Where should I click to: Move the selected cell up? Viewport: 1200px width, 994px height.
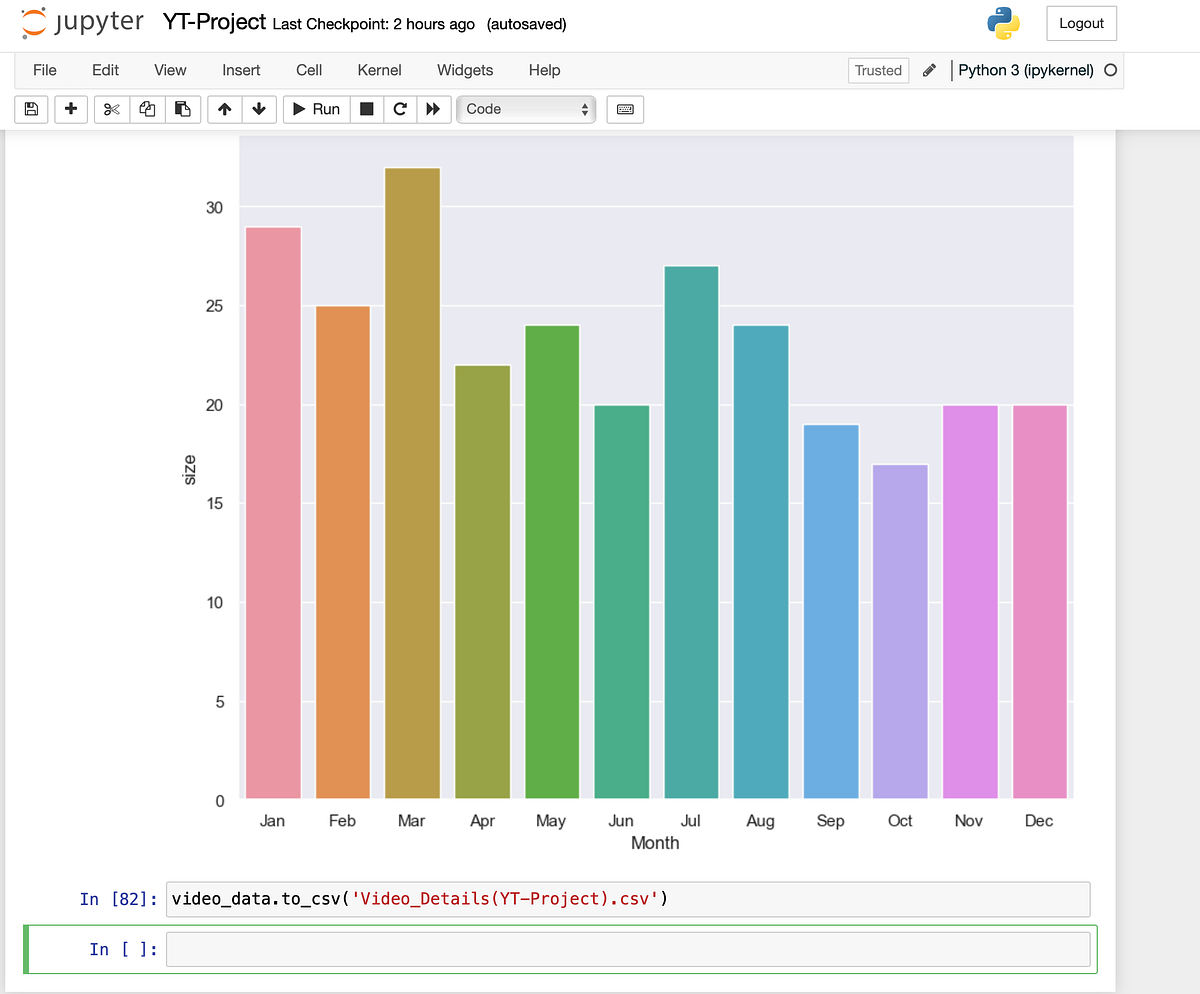[x=224, y=109]
